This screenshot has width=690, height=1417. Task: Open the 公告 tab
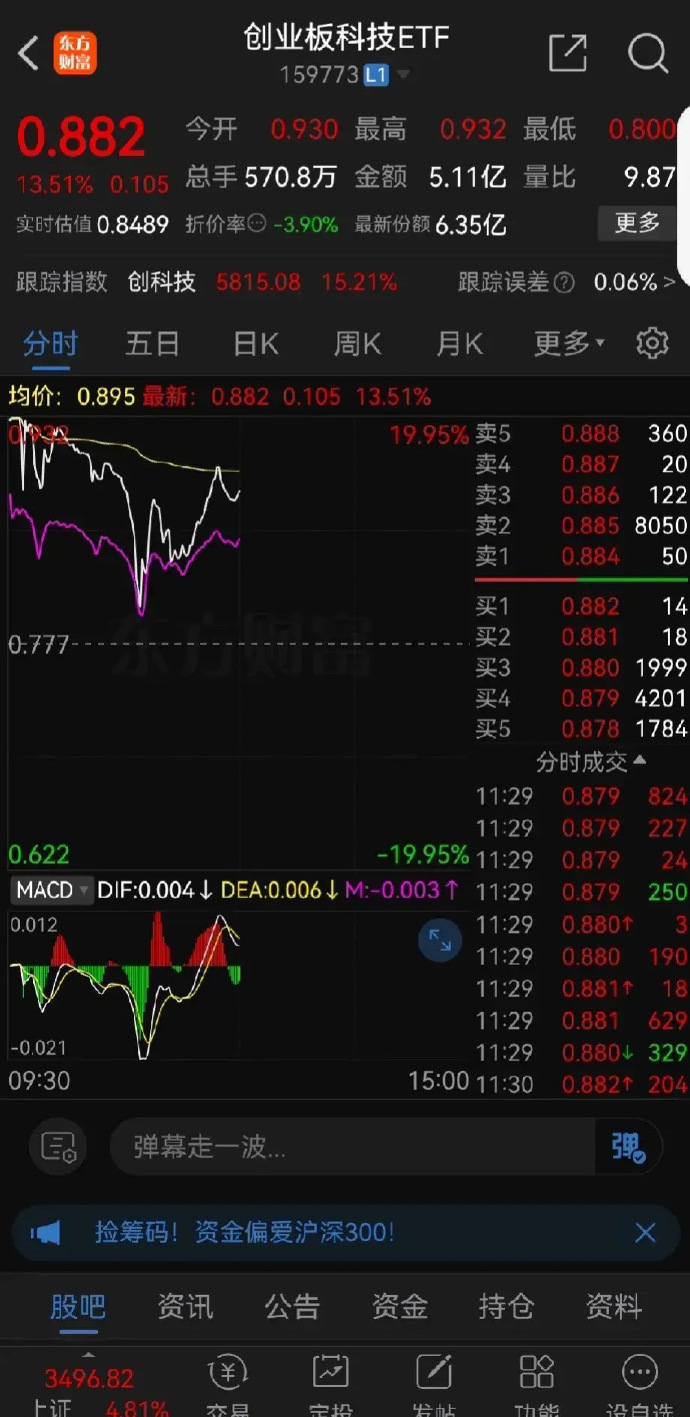click(292, 1306)
